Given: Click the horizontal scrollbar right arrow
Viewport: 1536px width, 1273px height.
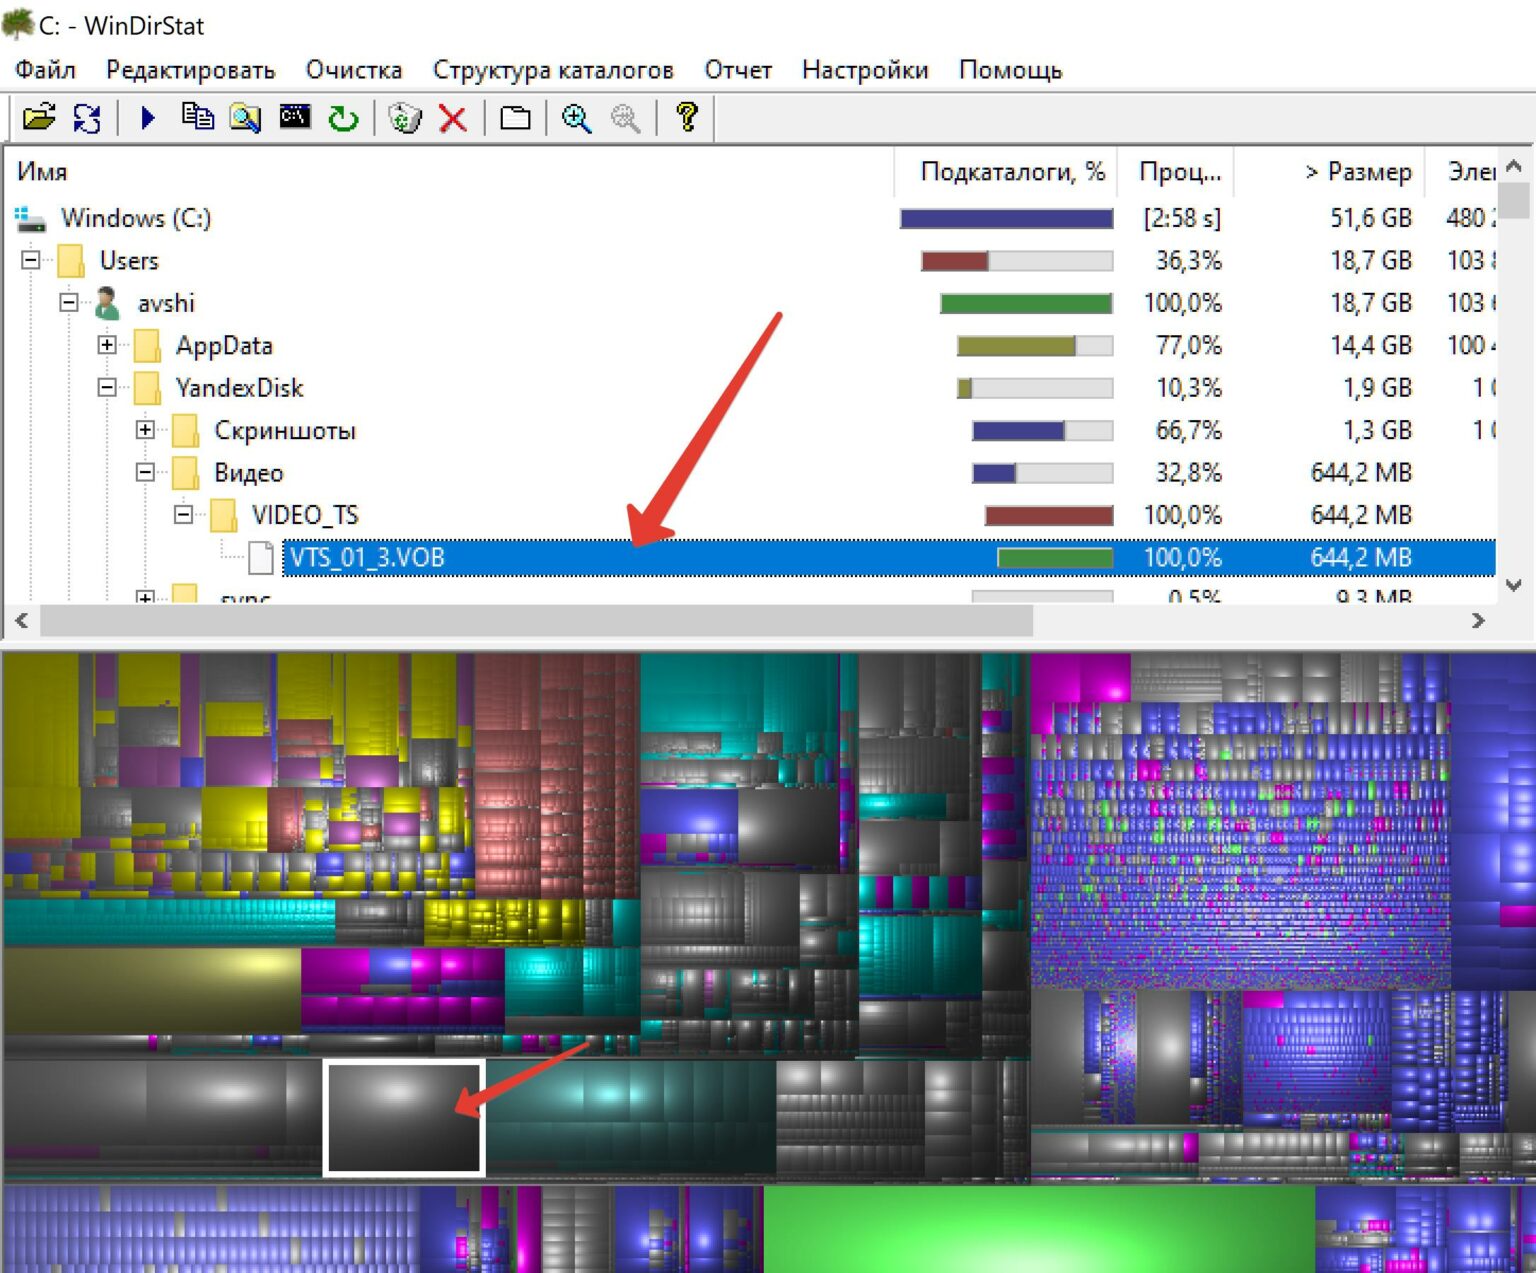Looking at the screenshot, I should point(1478,621).
